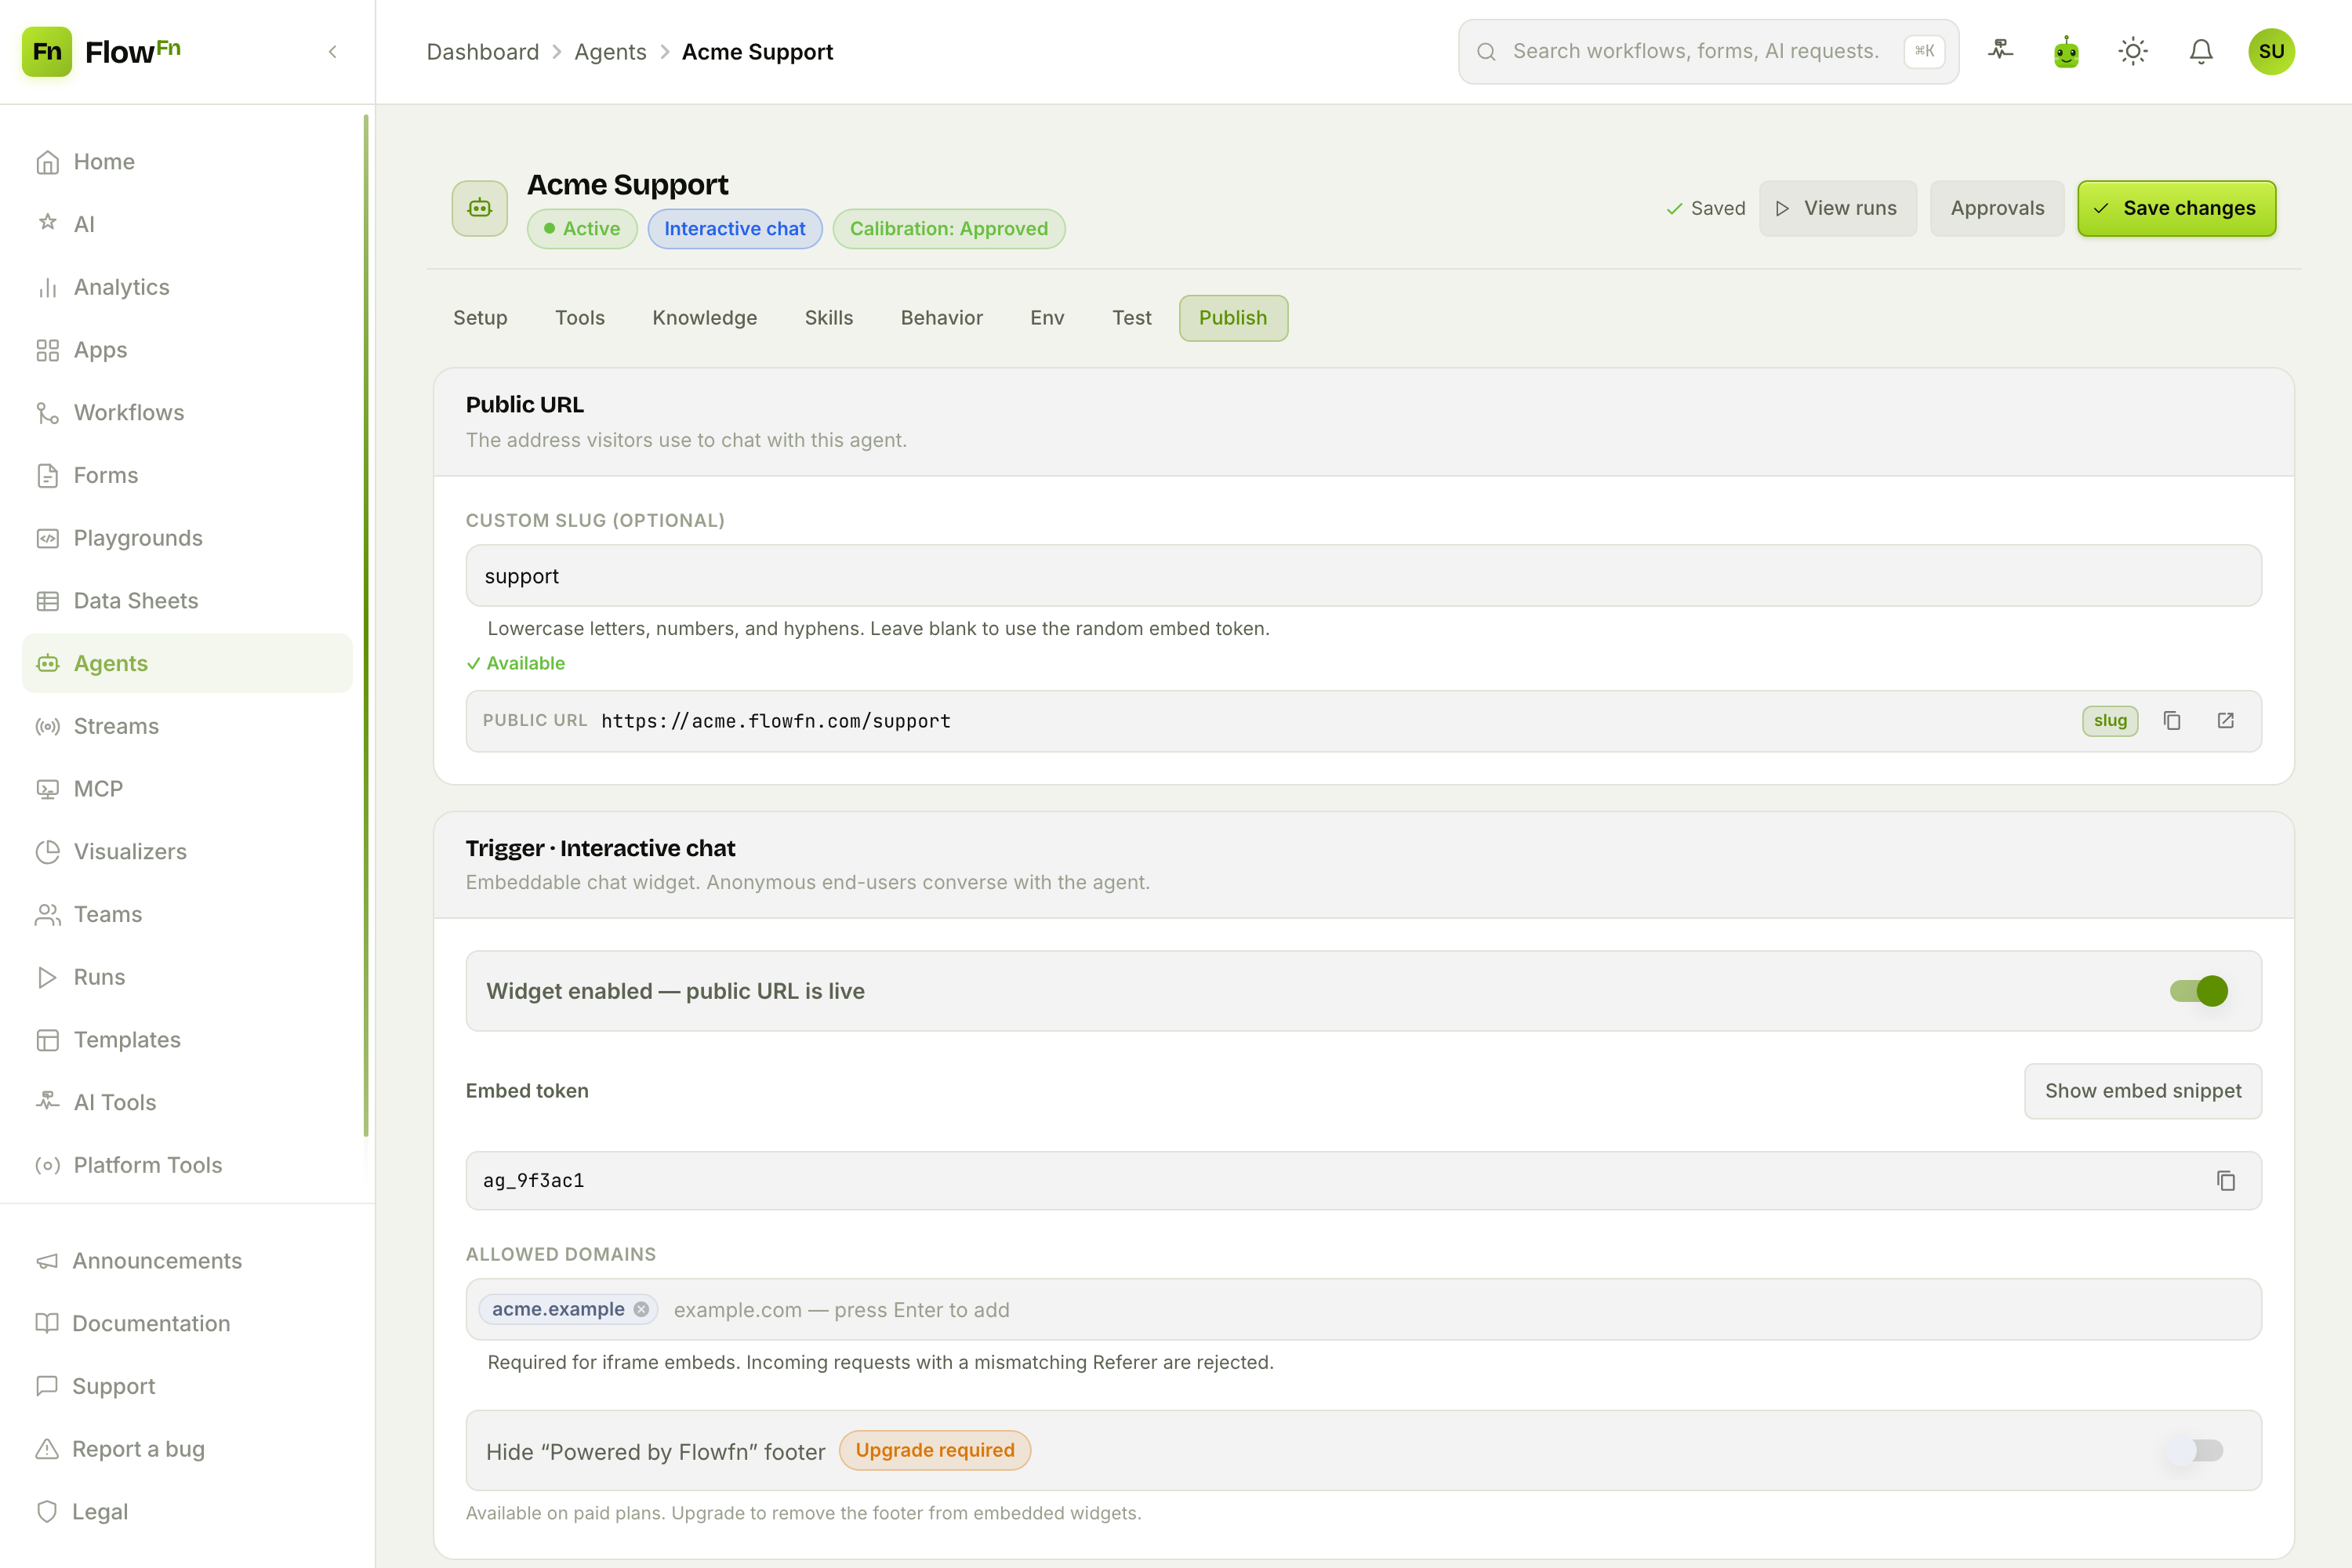Image resolution: width=2352 pixels, height=1568 pixels.
Task: Open Visualizers in the sidebar
Action: pos(187,851)
